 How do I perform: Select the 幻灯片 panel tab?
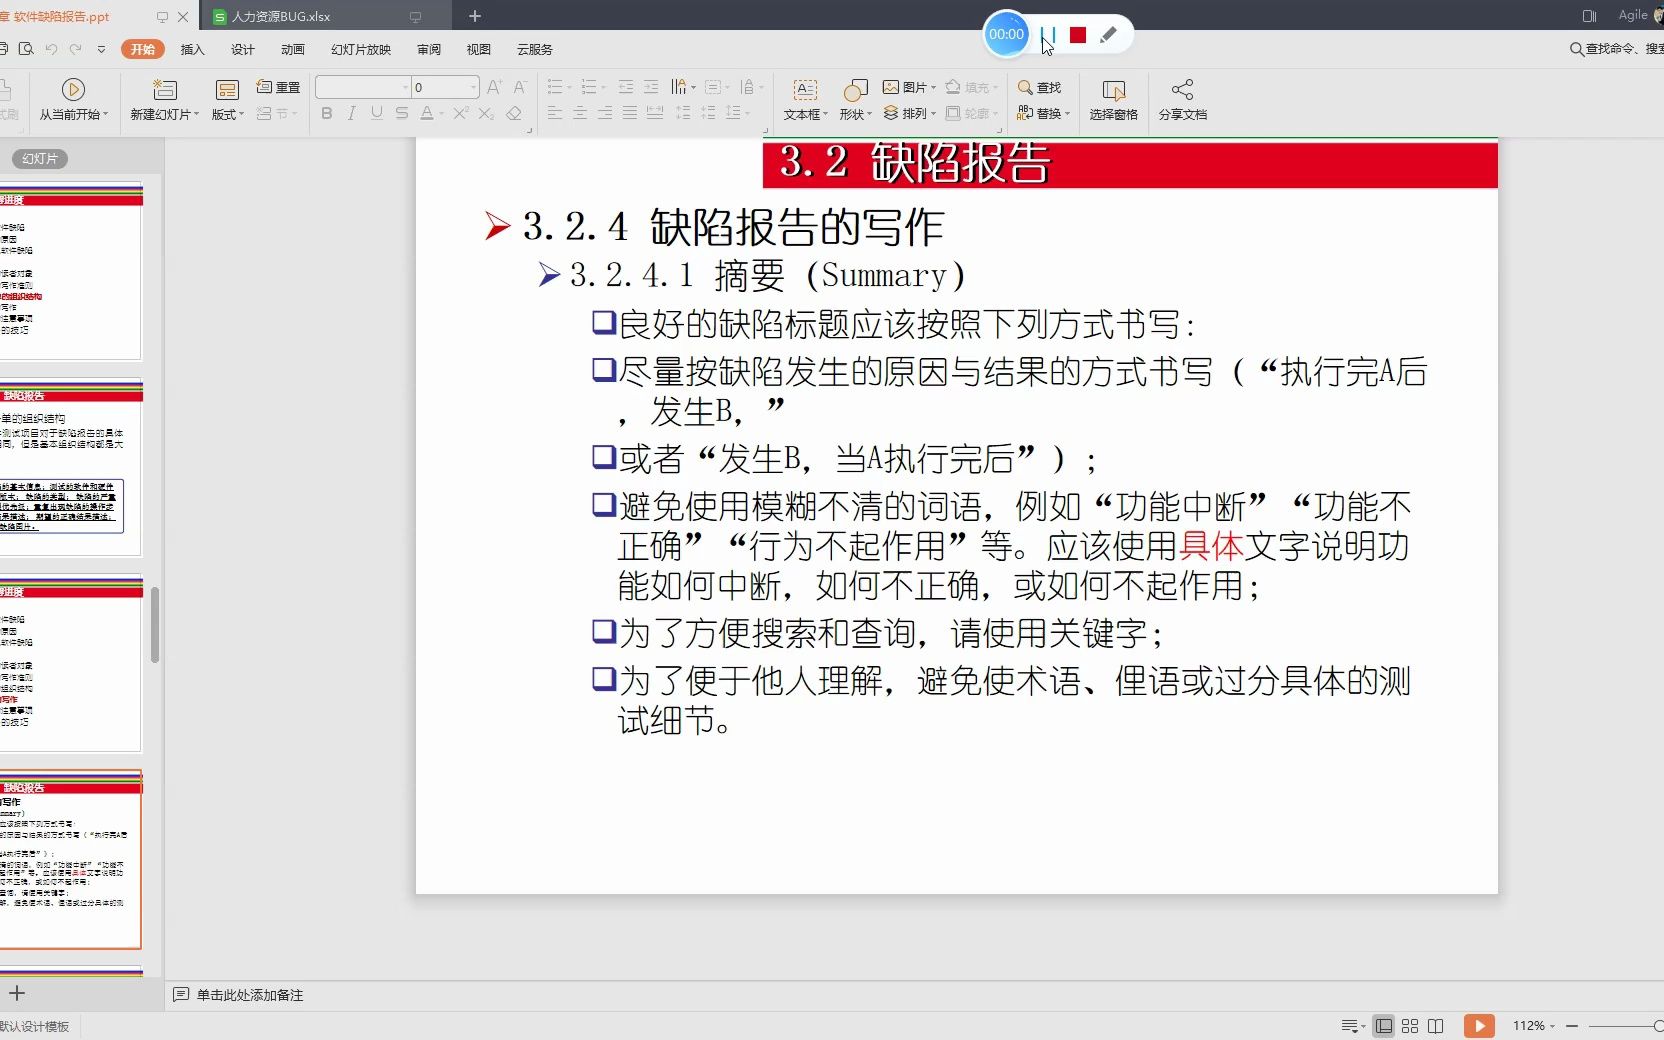pyautogui.click(x=40, y=159)
